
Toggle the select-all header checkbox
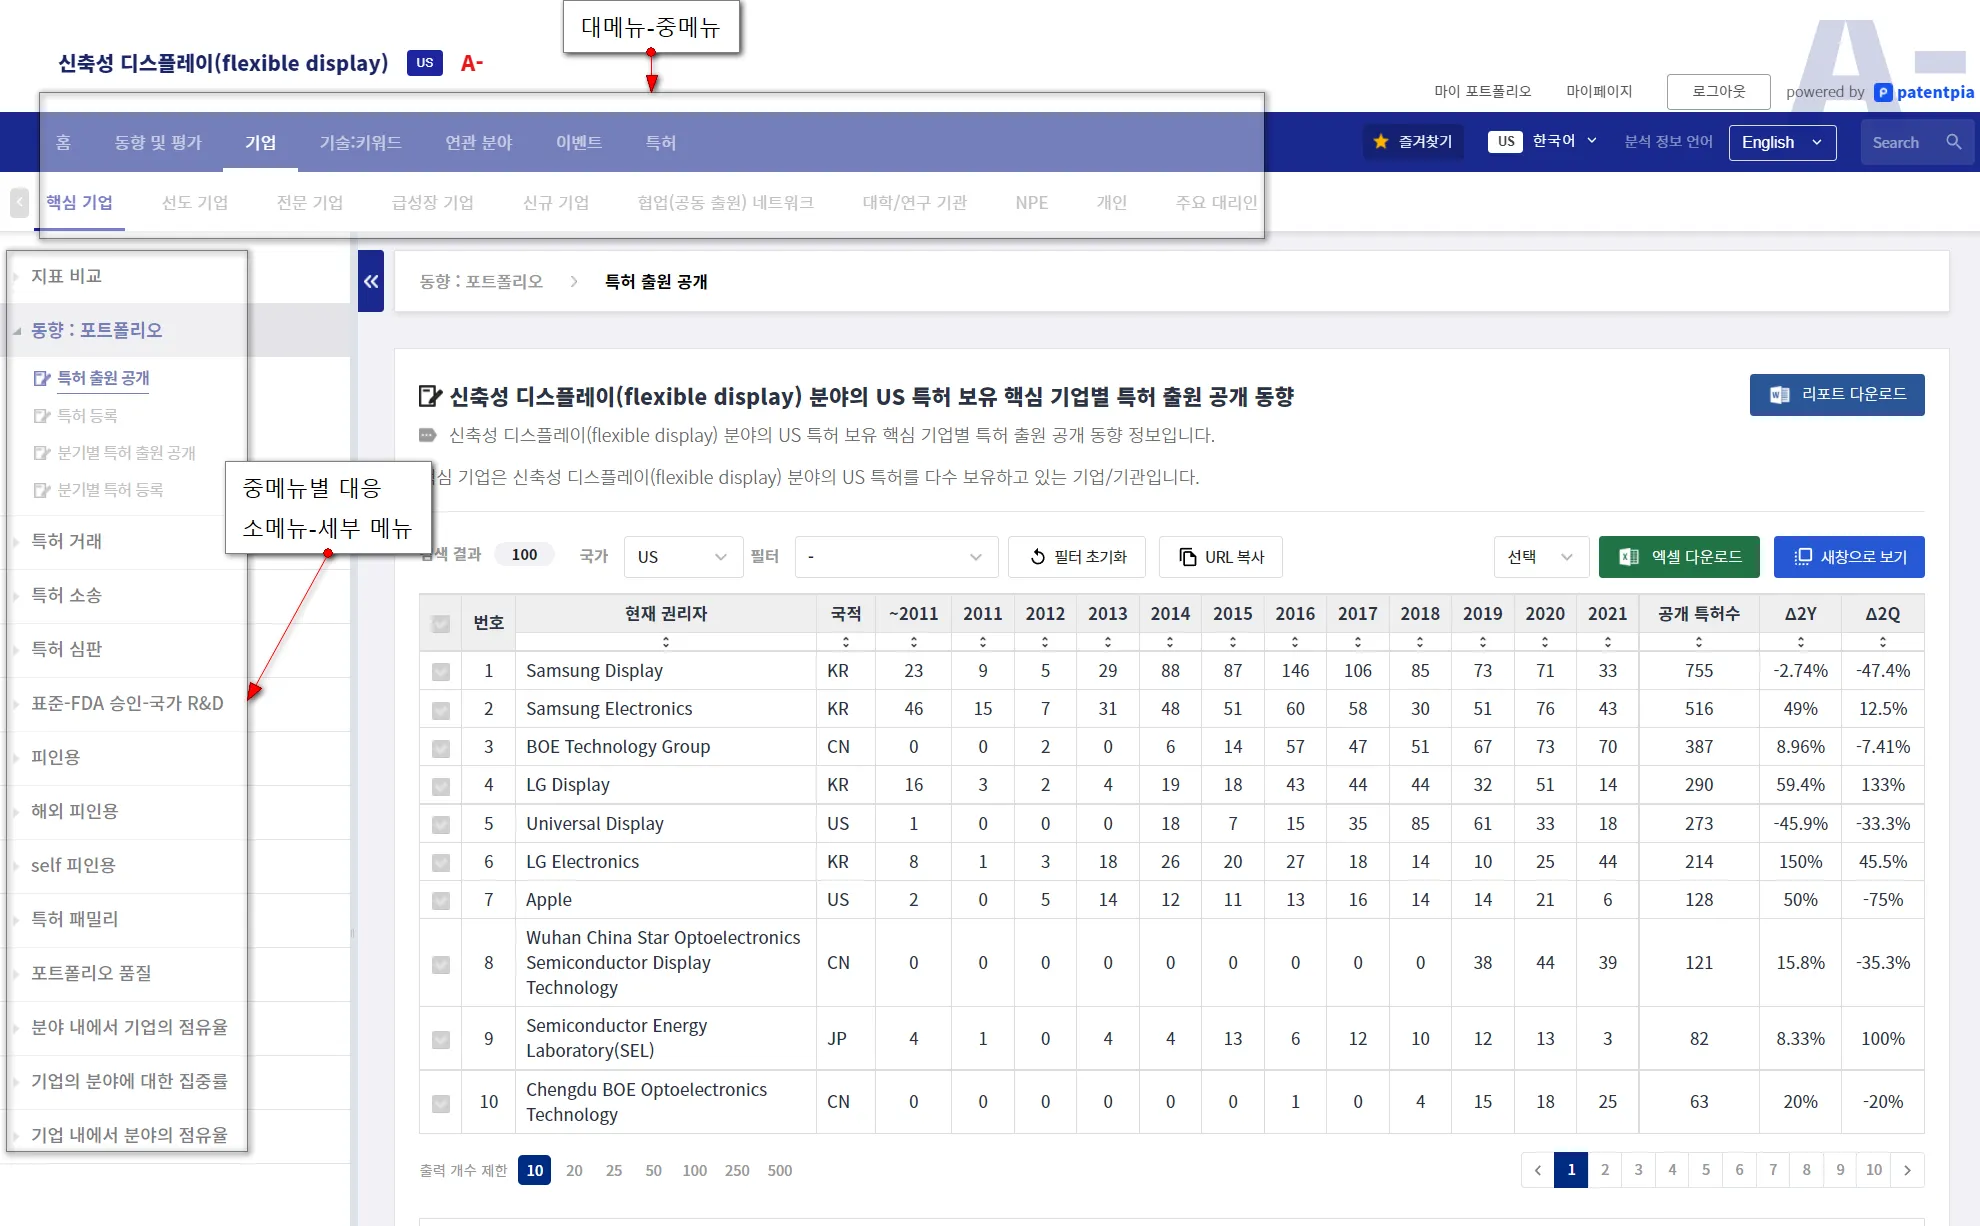[x=440, y=624]
